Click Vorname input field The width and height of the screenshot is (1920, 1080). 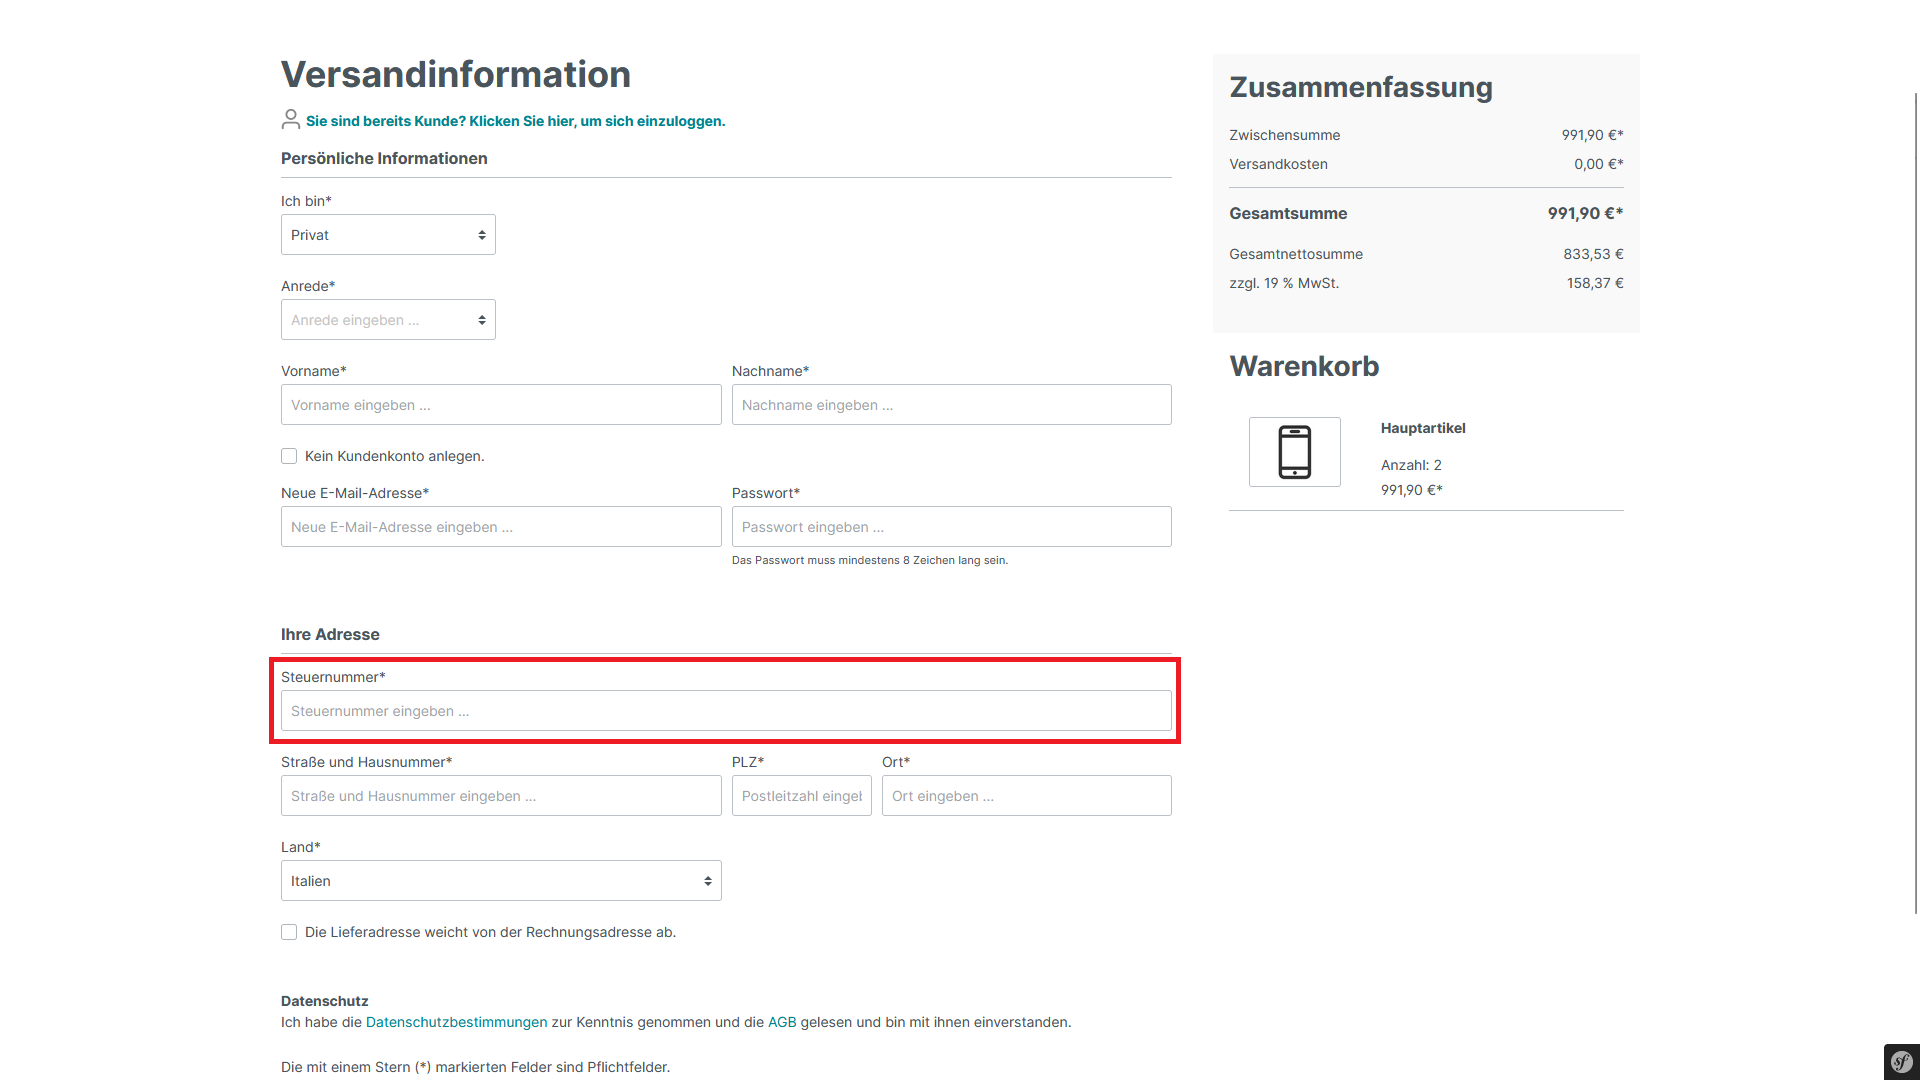[x=500, y=405]
